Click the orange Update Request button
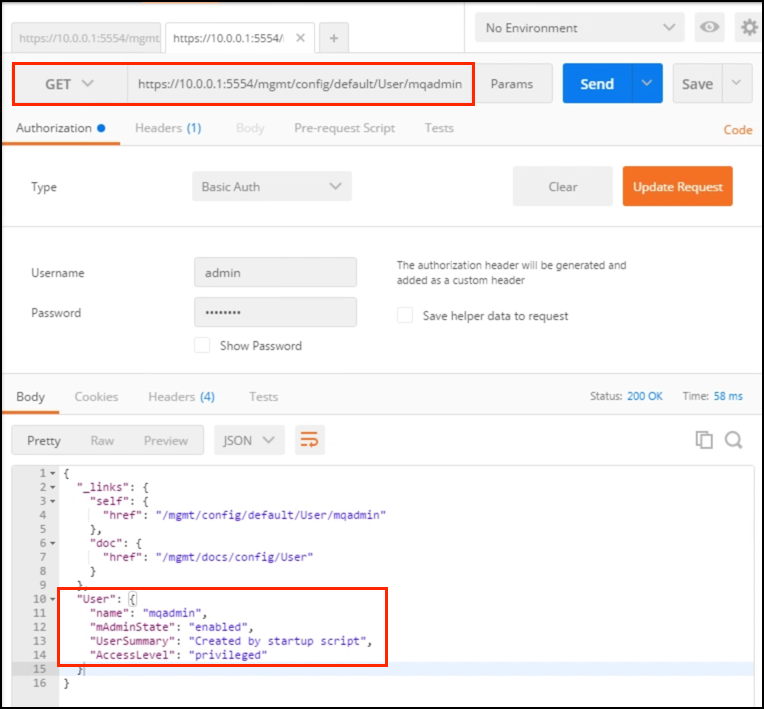764x709 pixels. coord(677,186)
